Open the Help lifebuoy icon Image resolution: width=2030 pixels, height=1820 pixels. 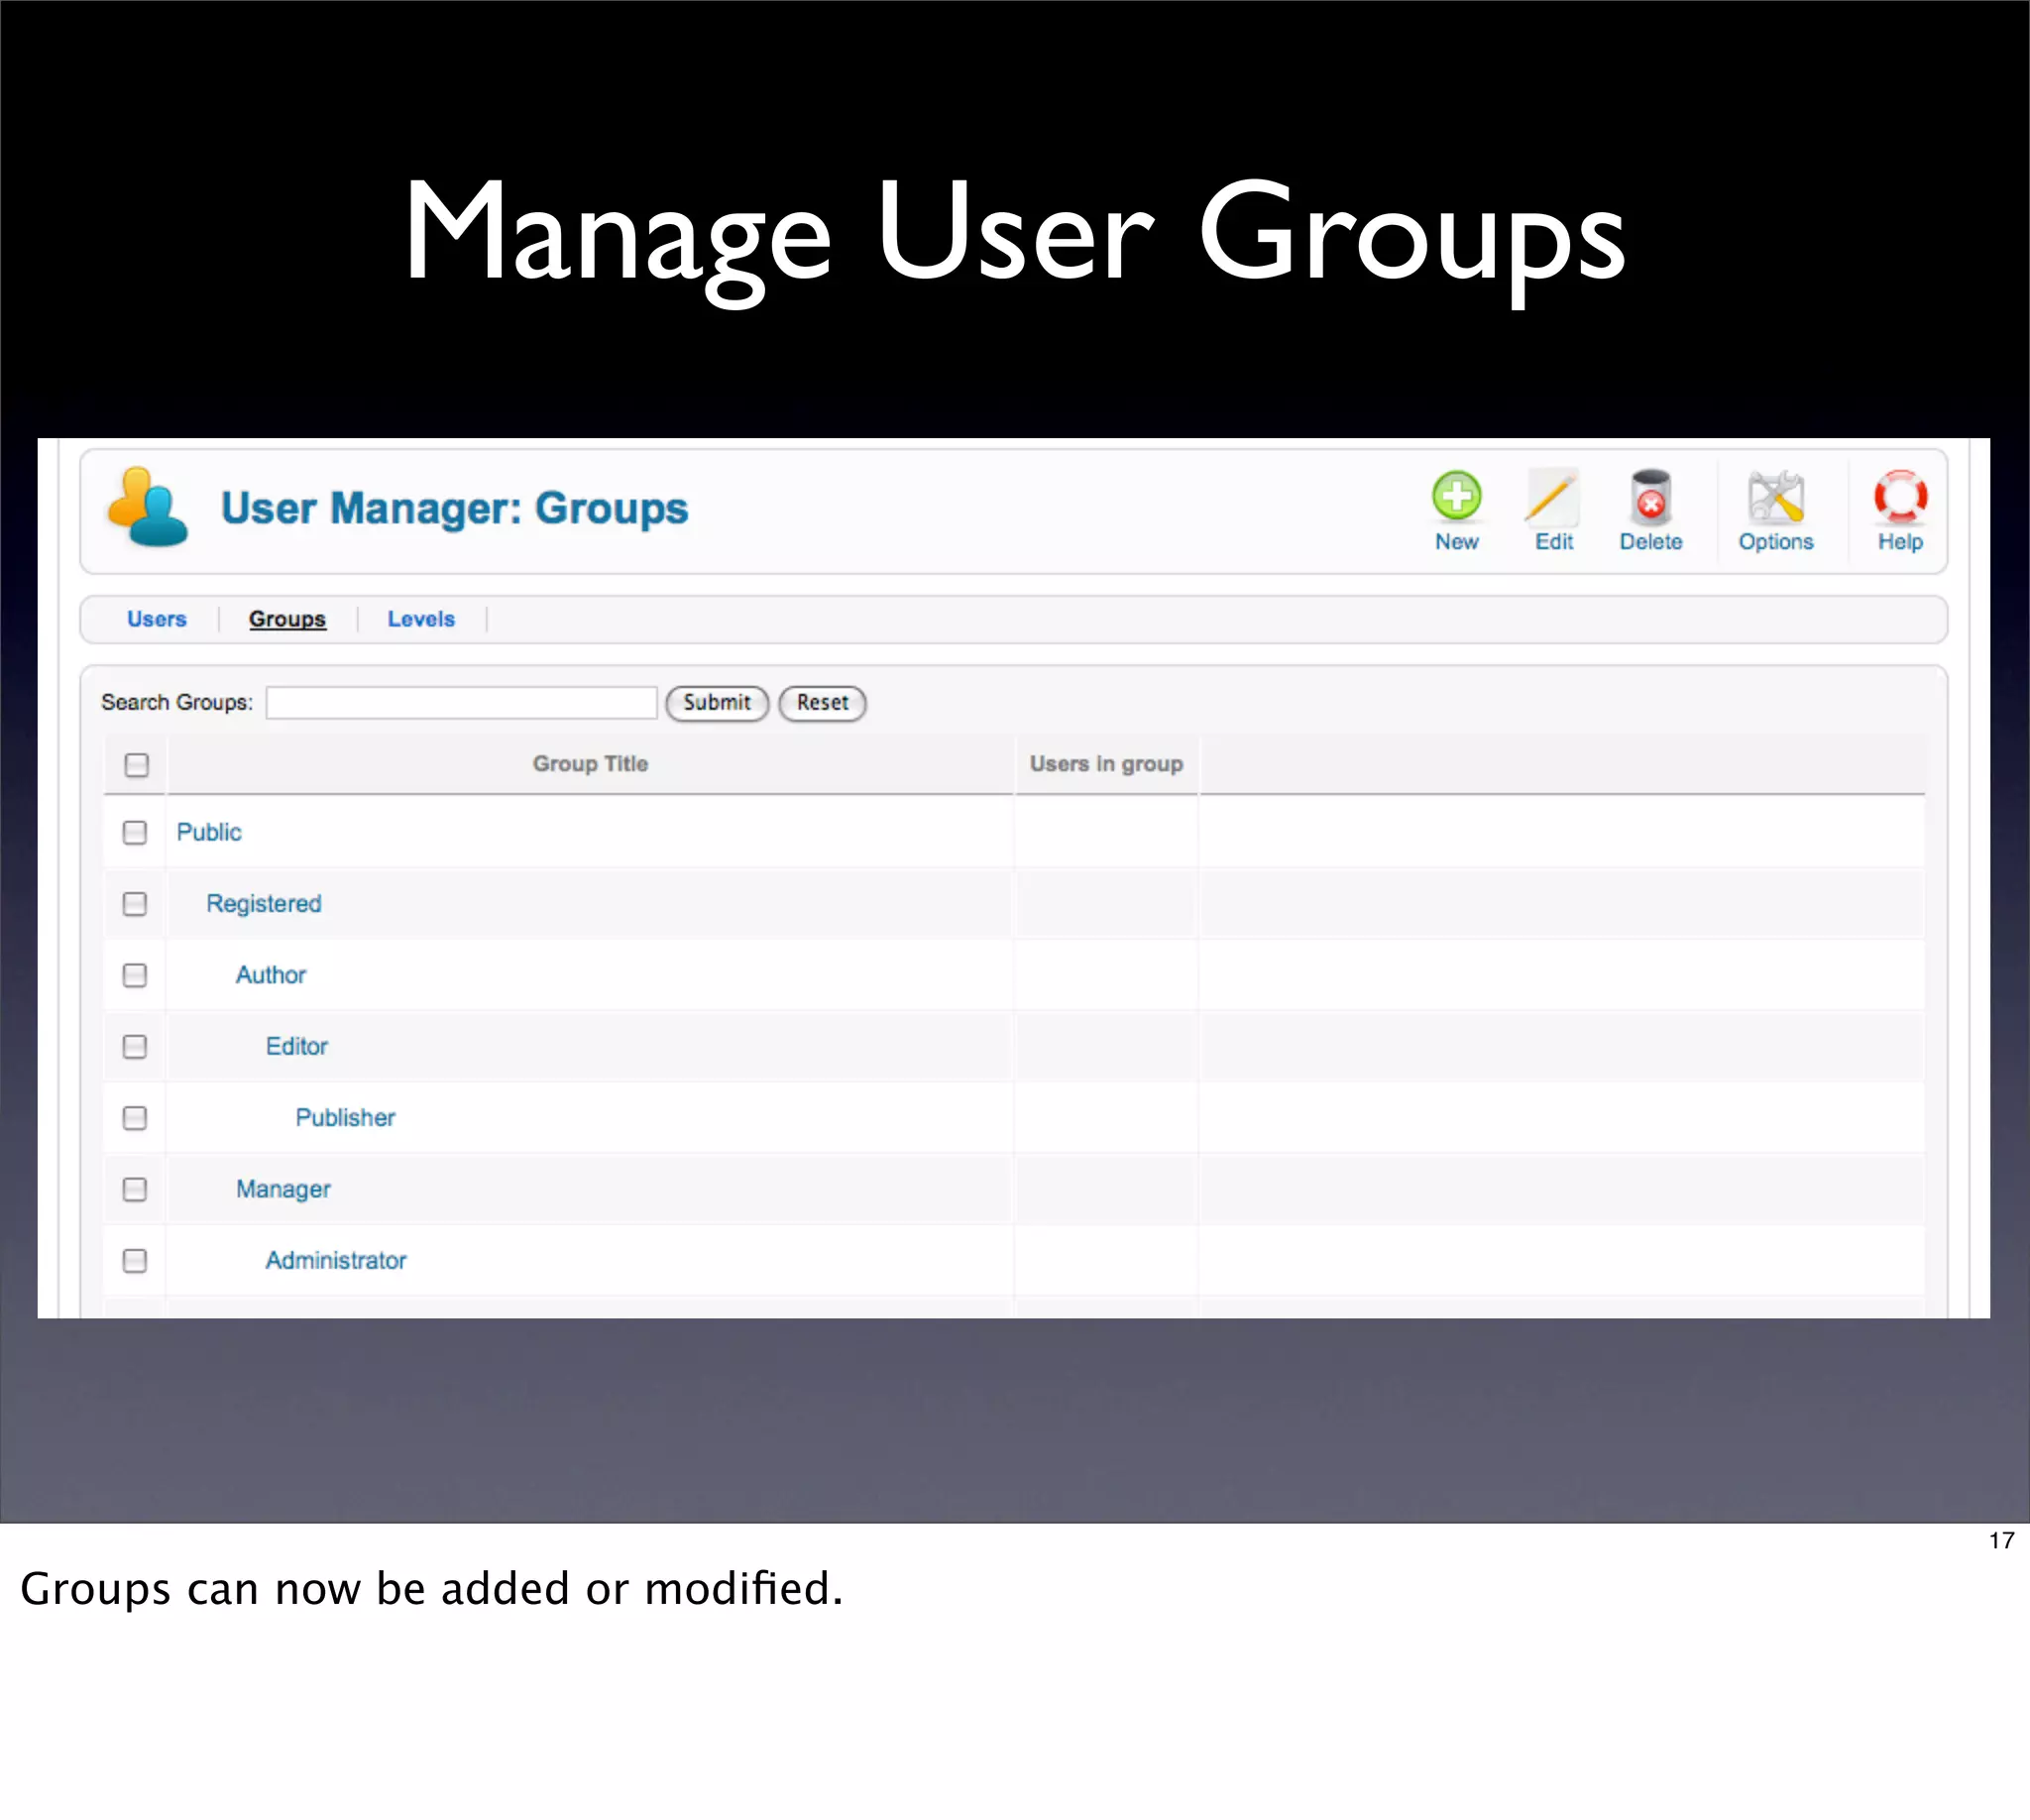[1900, 497]
